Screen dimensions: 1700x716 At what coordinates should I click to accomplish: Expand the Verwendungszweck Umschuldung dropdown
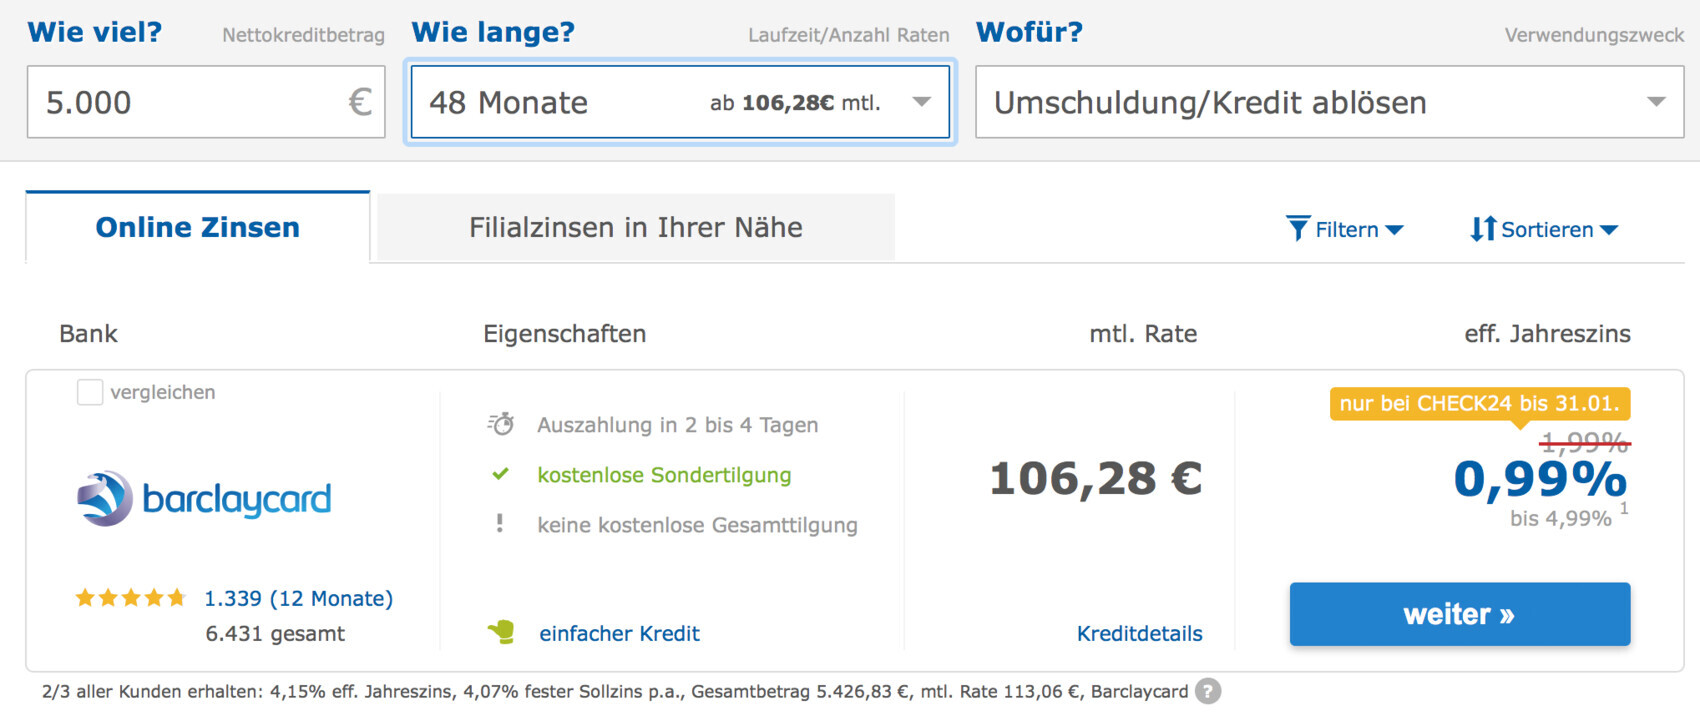(x=1329, y=102)
